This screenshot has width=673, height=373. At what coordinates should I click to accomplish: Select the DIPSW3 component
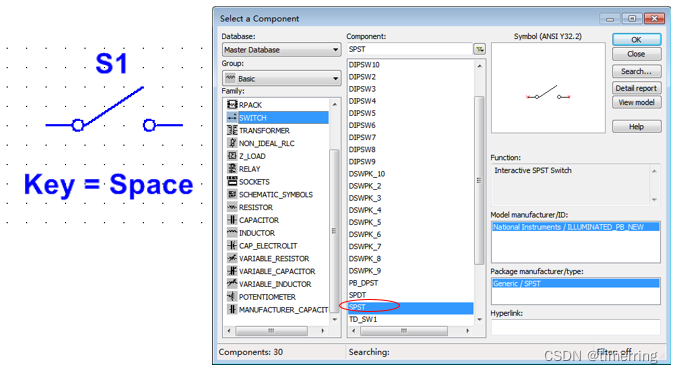[362, 89]
